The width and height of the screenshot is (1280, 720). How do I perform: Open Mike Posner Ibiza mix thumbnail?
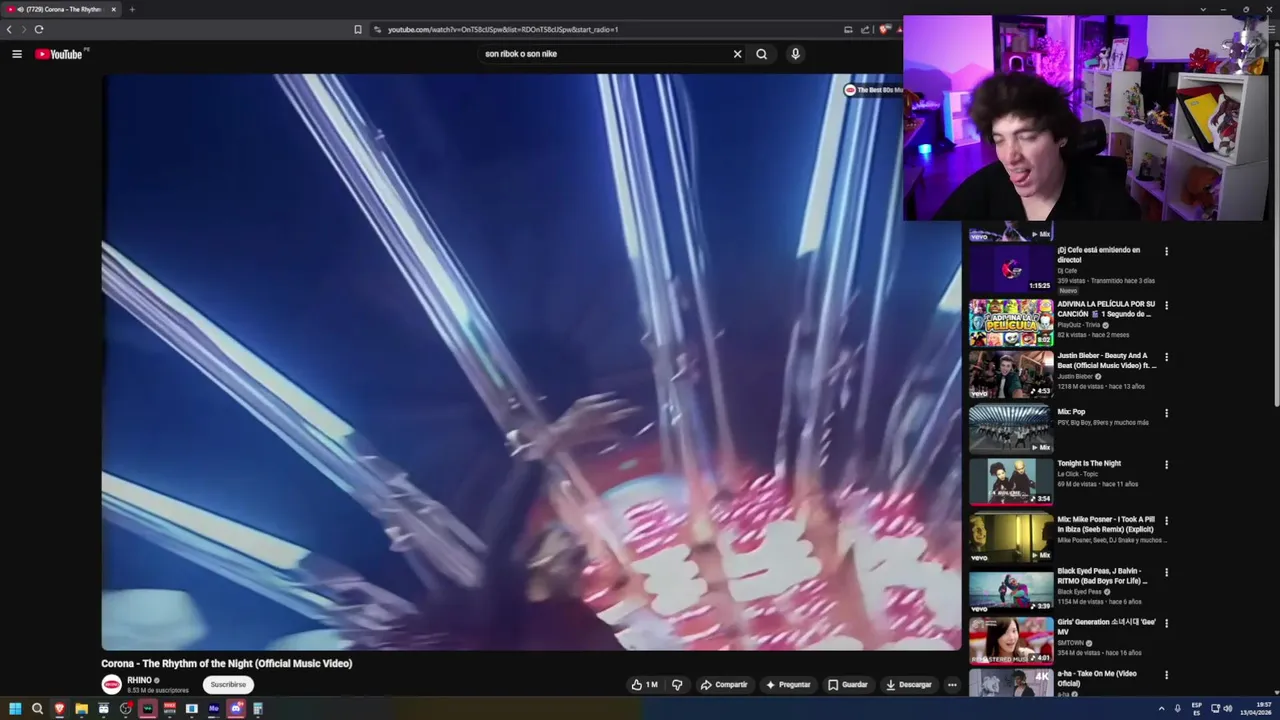[x=1011, y=538]
